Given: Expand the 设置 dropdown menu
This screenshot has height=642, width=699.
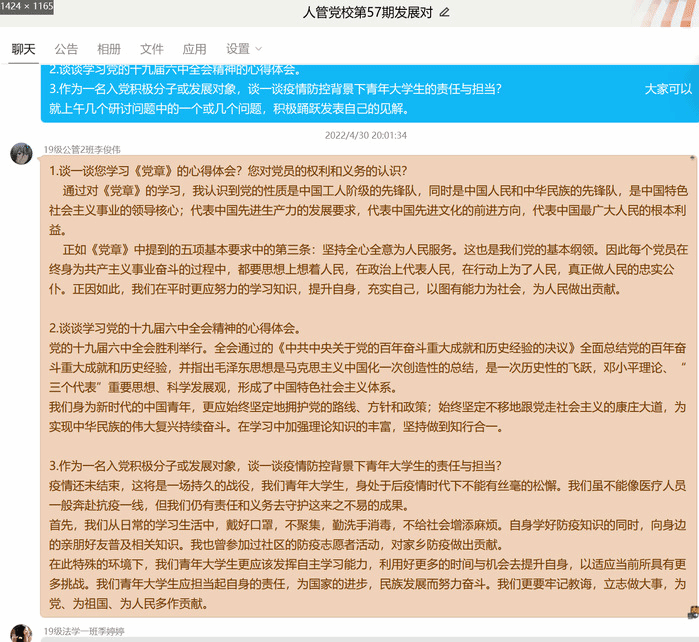Looking at the screenshot, I should point(244,49).
